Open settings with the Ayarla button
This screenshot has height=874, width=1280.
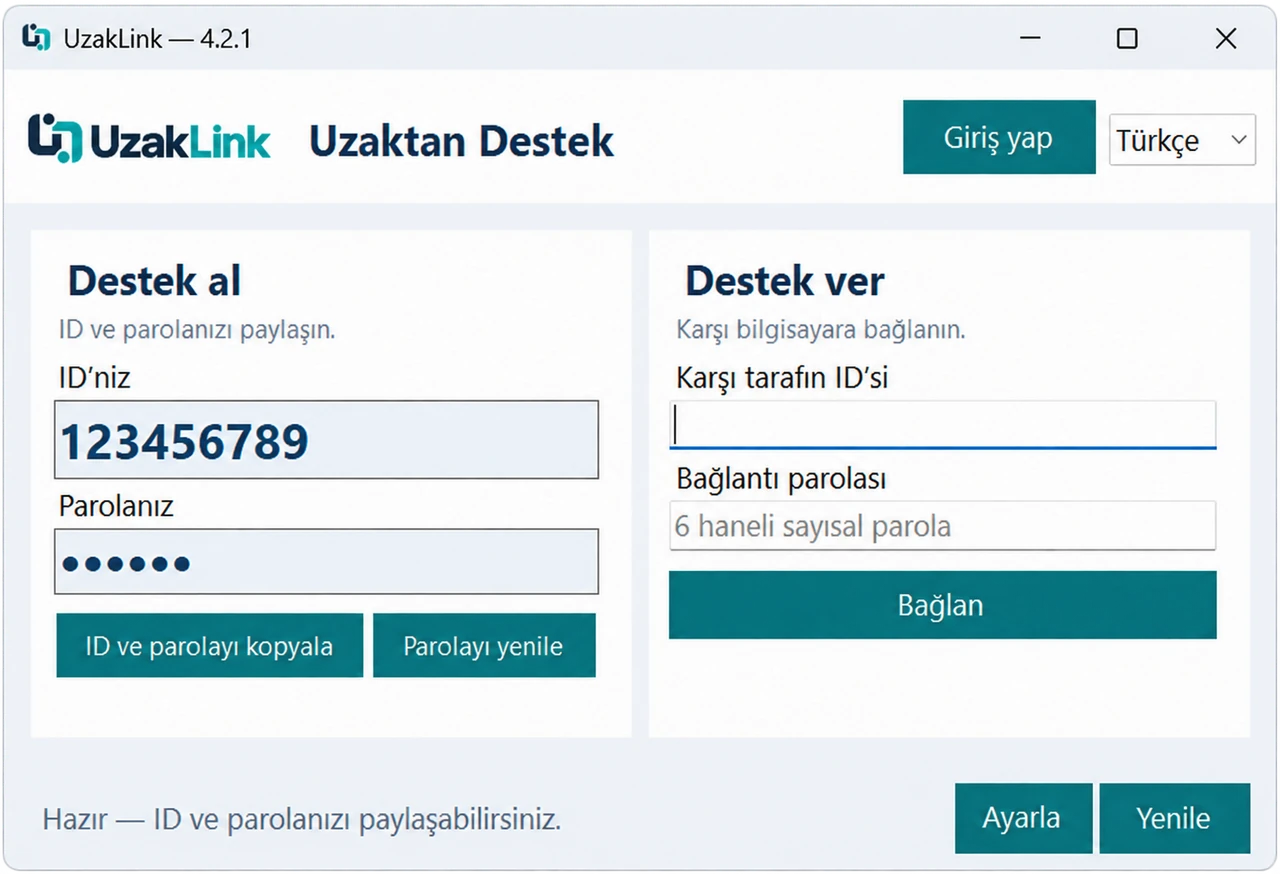tap(1022, 818)
